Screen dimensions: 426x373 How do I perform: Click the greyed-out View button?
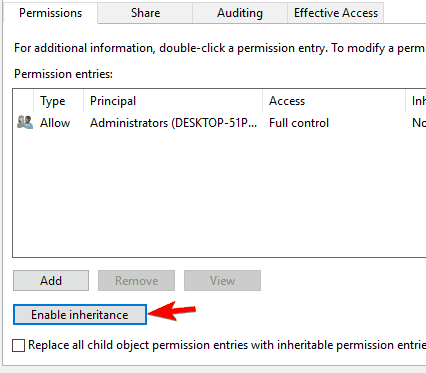point(222,280)
